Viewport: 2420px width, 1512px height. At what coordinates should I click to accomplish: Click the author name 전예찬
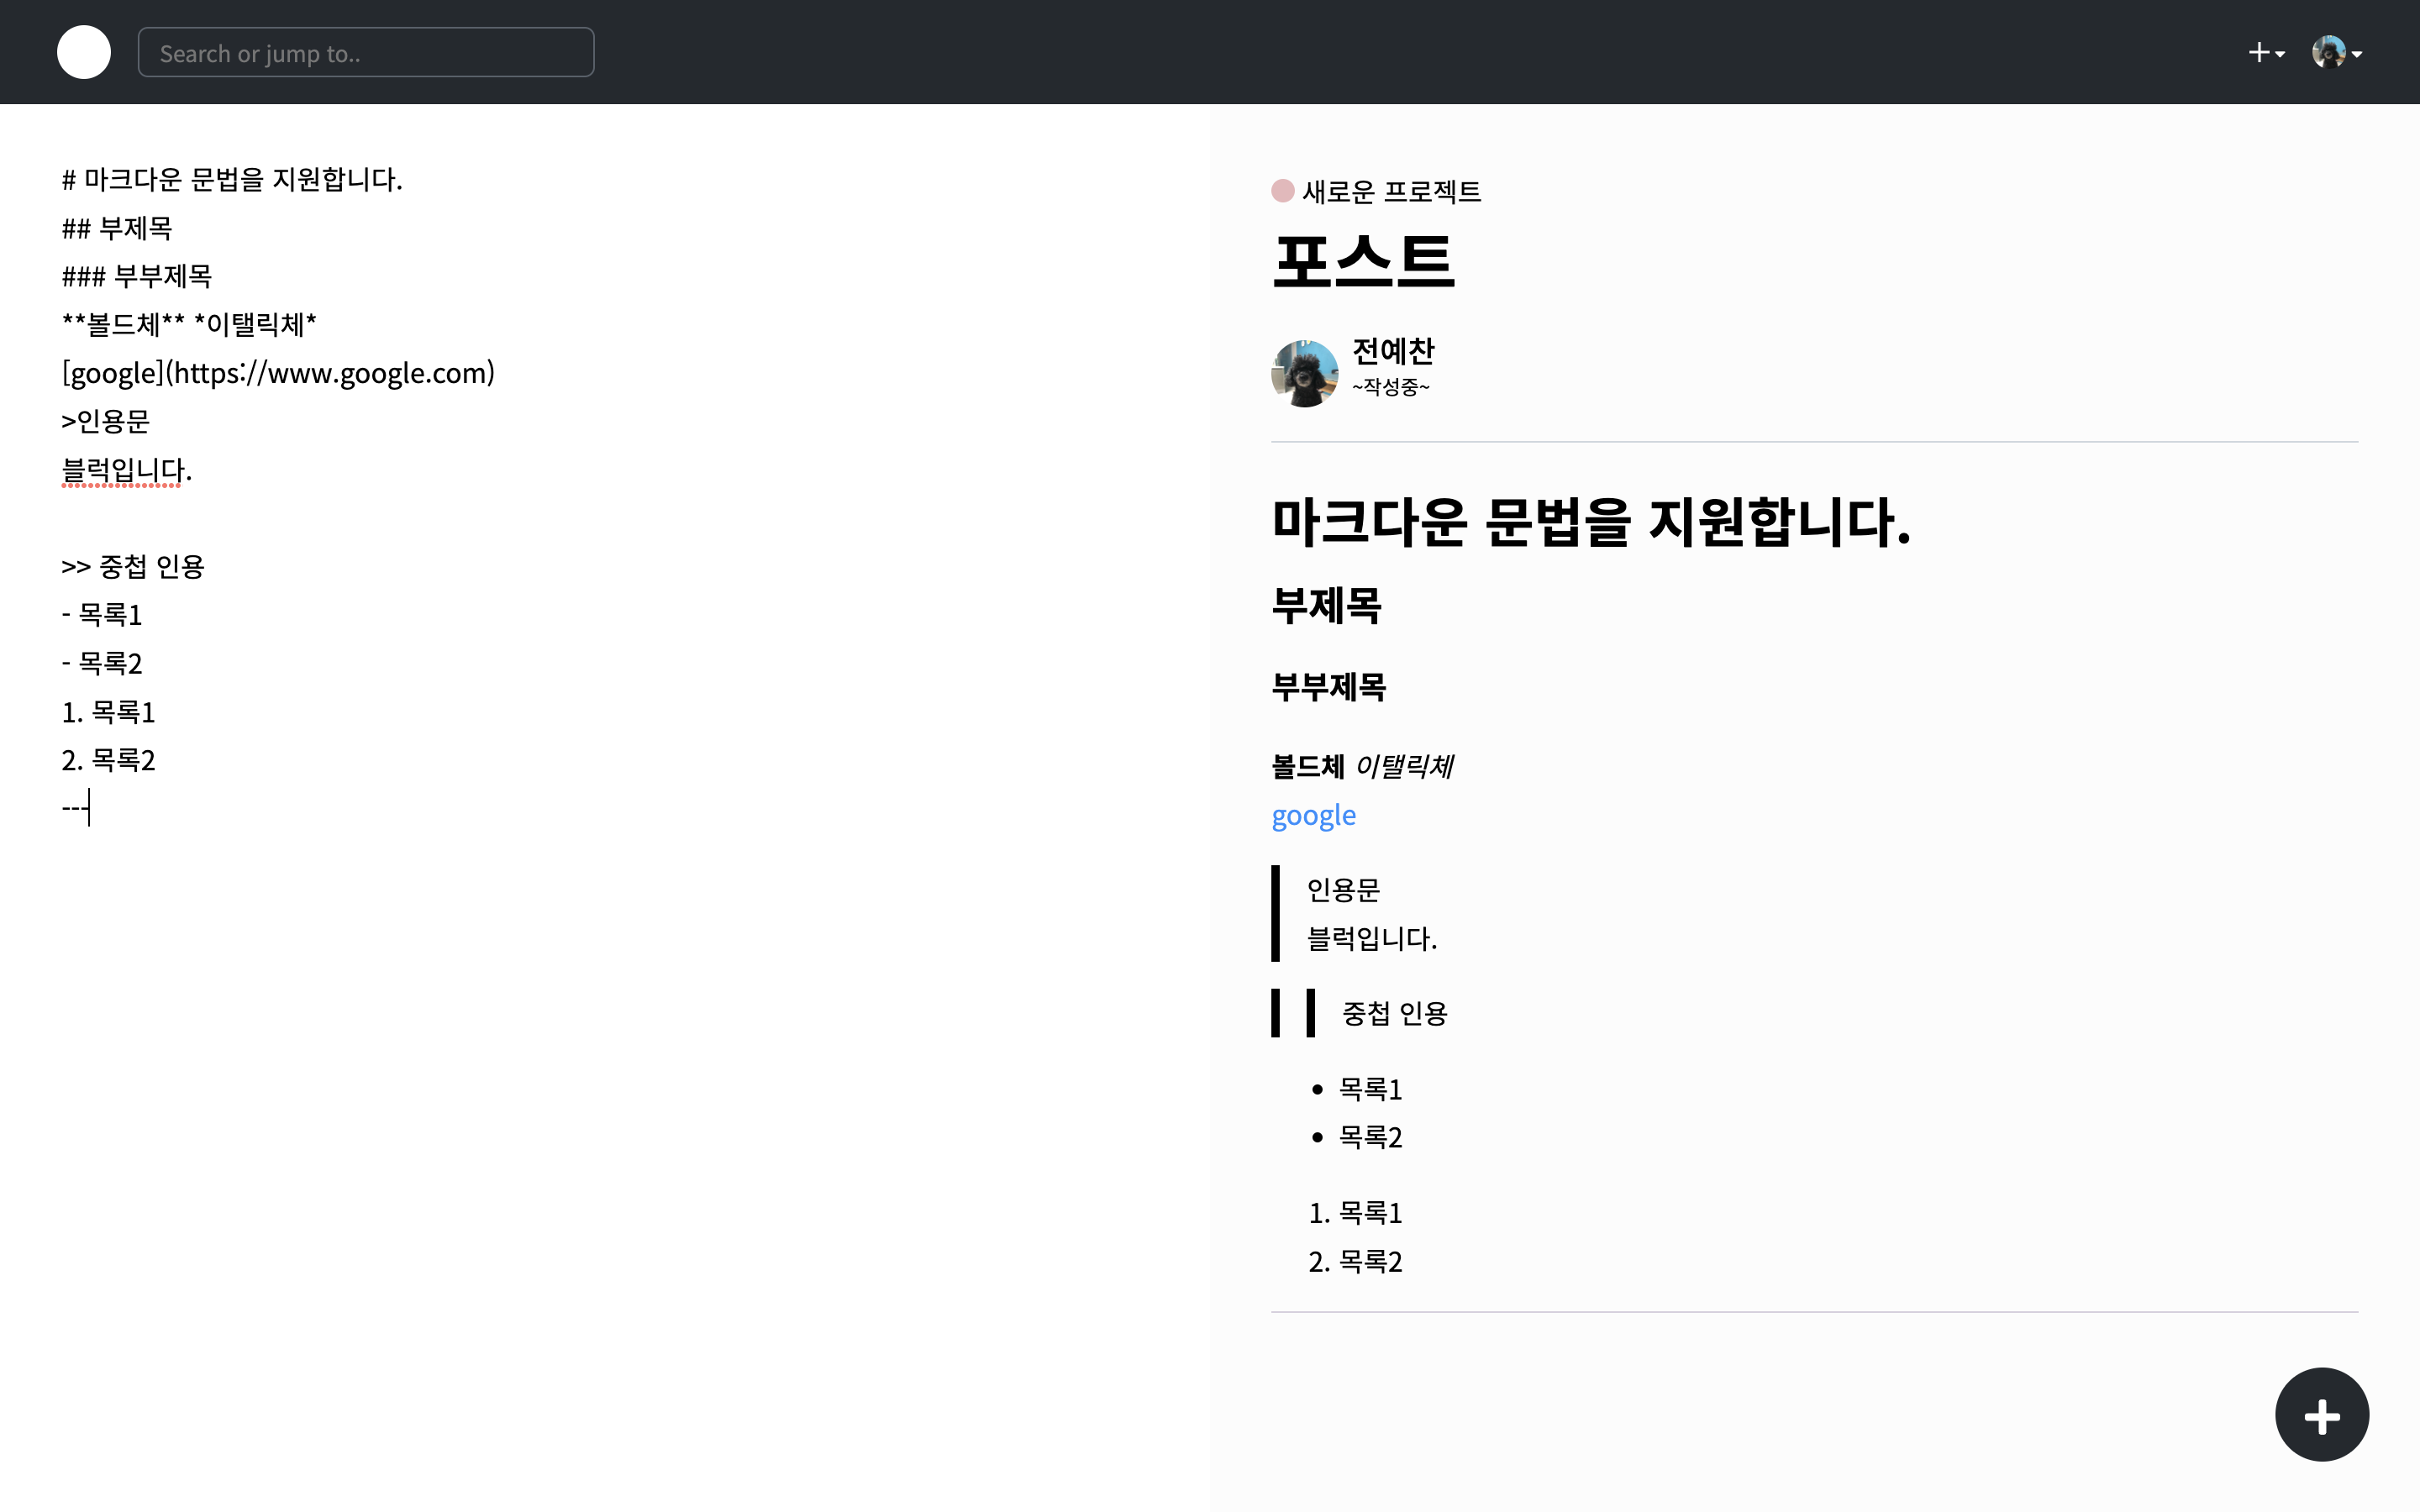[x=1393, y=351]
